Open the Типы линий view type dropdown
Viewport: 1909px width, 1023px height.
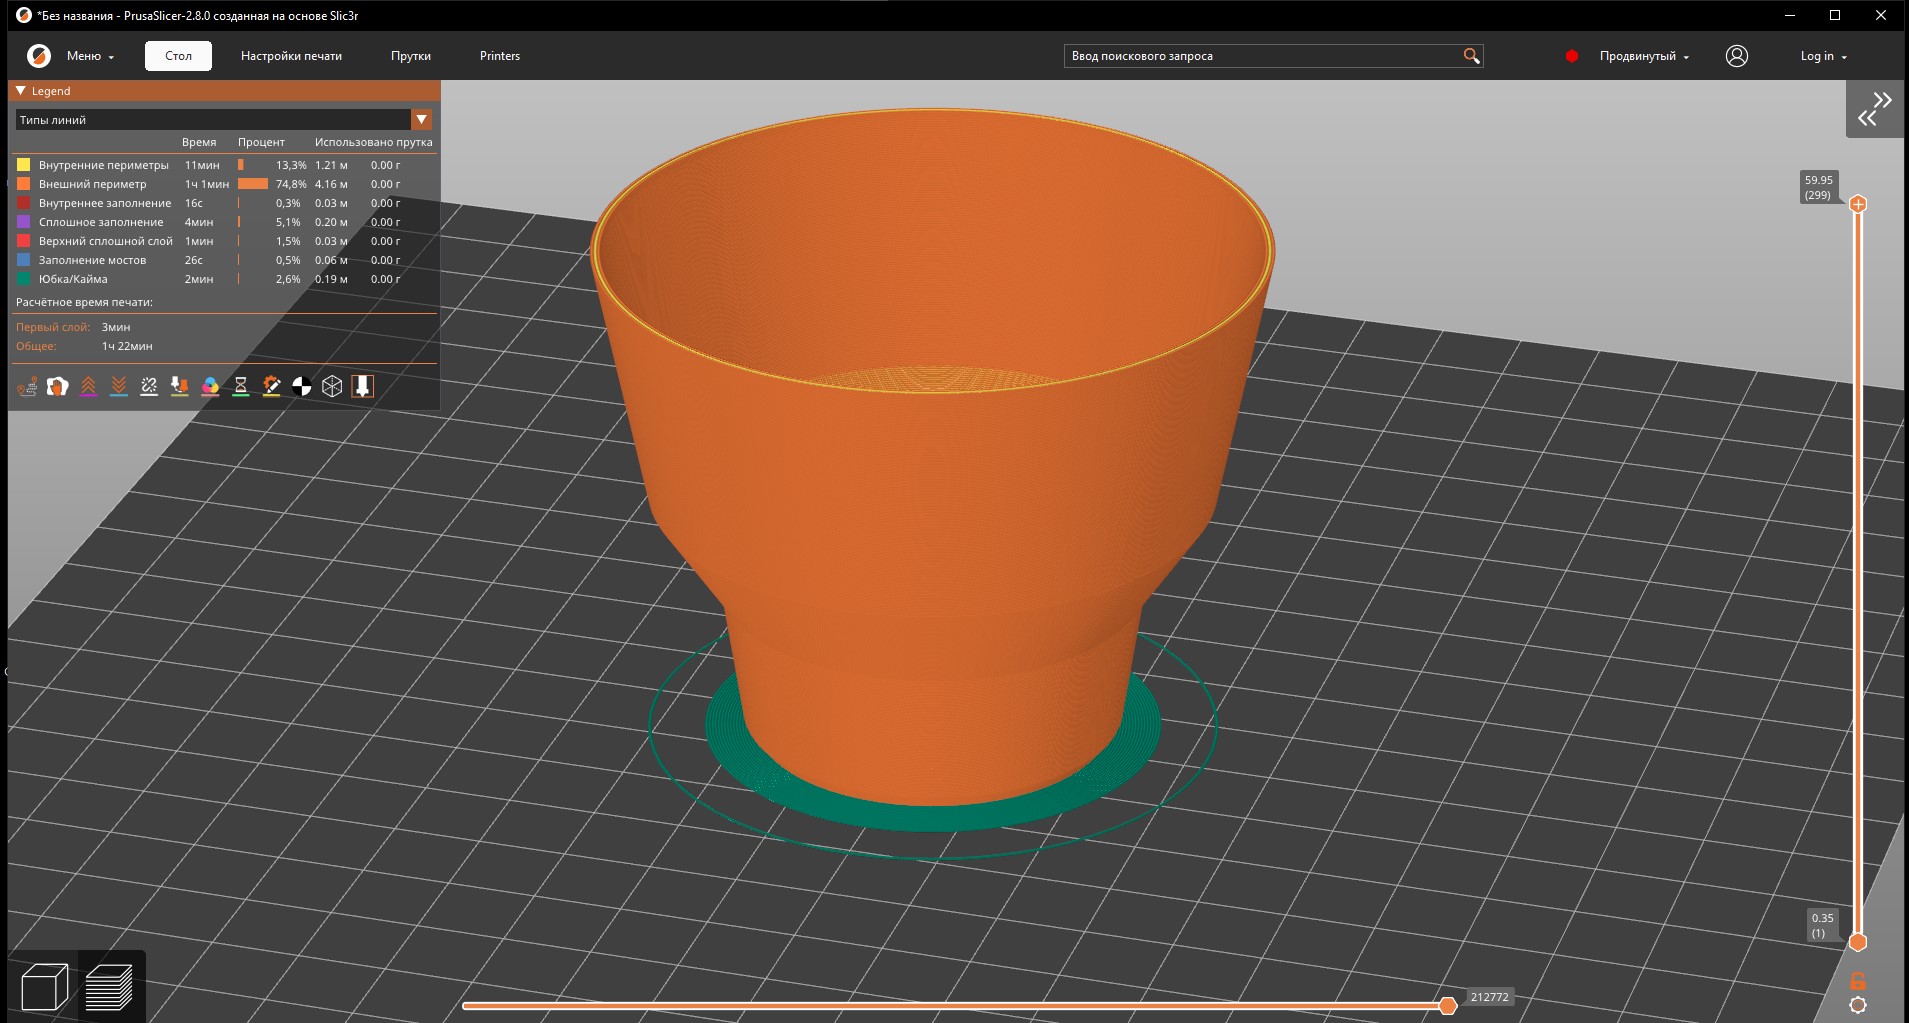(x=421, y=120)
